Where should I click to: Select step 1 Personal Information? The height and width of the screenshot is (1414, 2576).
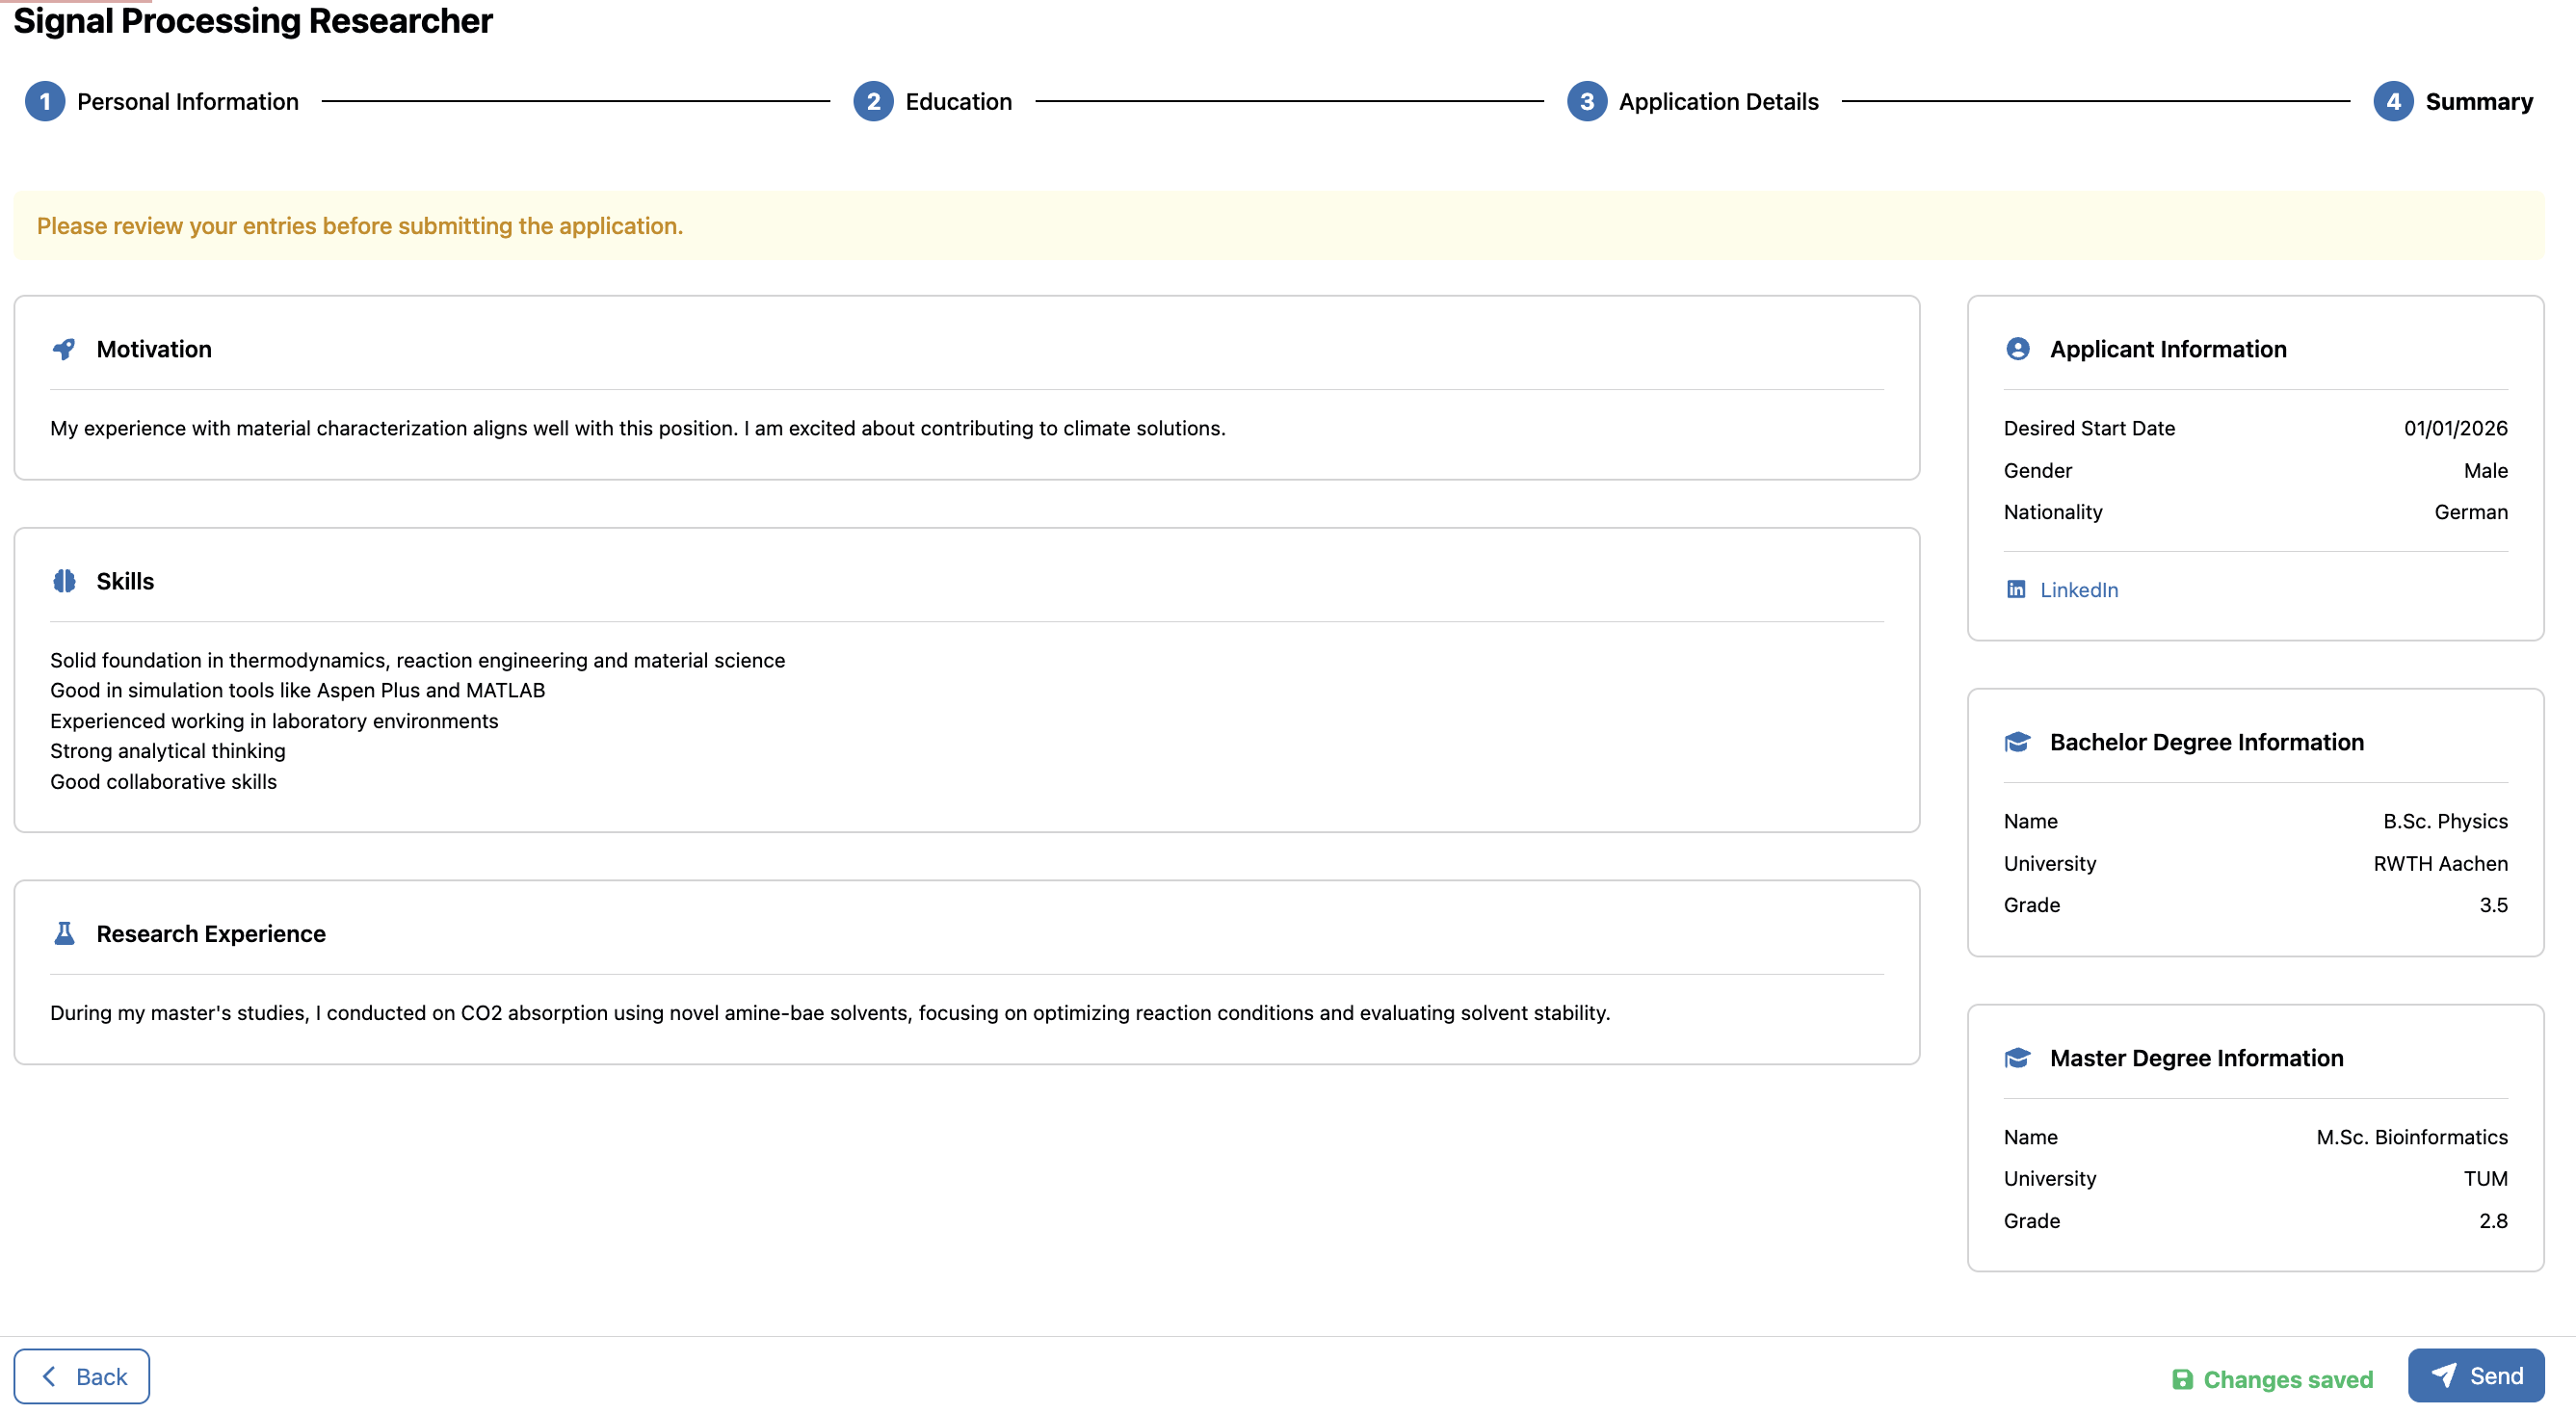[45, 101]
